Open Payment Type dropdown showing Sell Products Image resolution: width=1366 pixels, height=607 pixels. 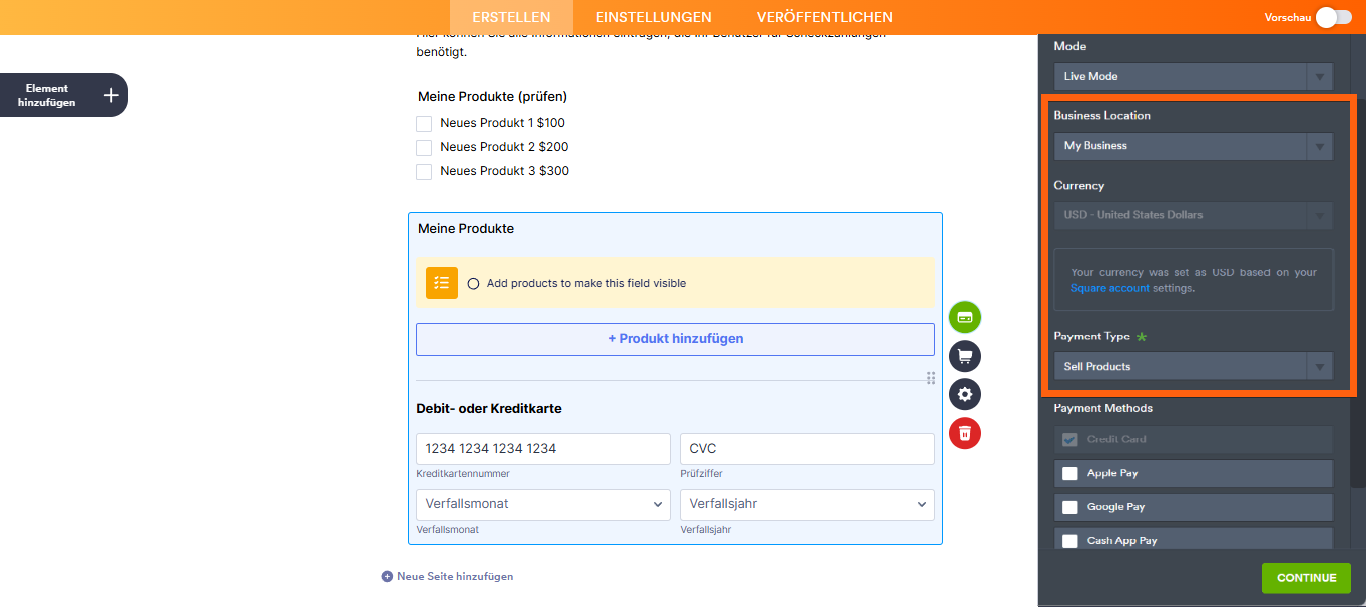[1193, 366]
